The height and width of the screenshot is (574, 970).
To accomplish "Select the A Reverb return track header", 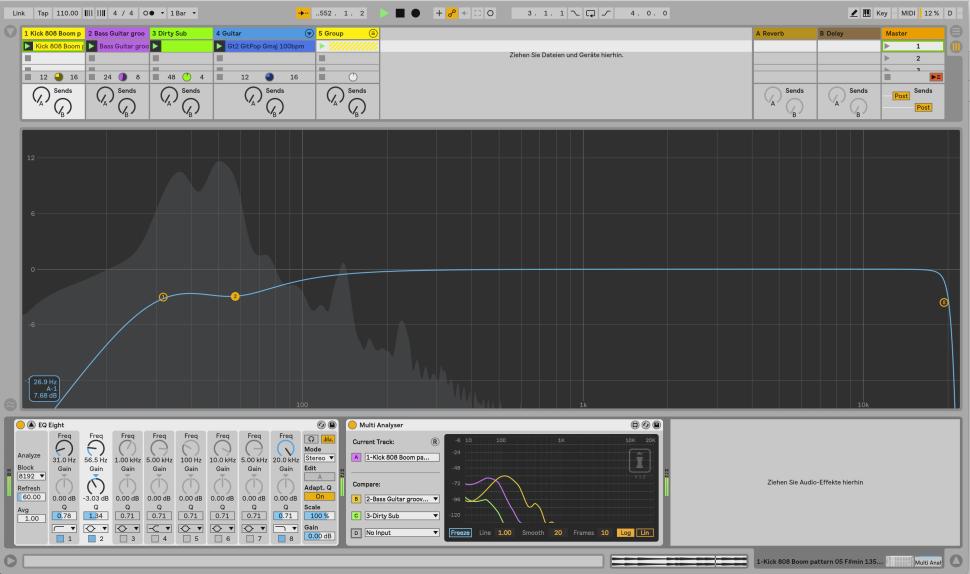I will coord(783,33).
